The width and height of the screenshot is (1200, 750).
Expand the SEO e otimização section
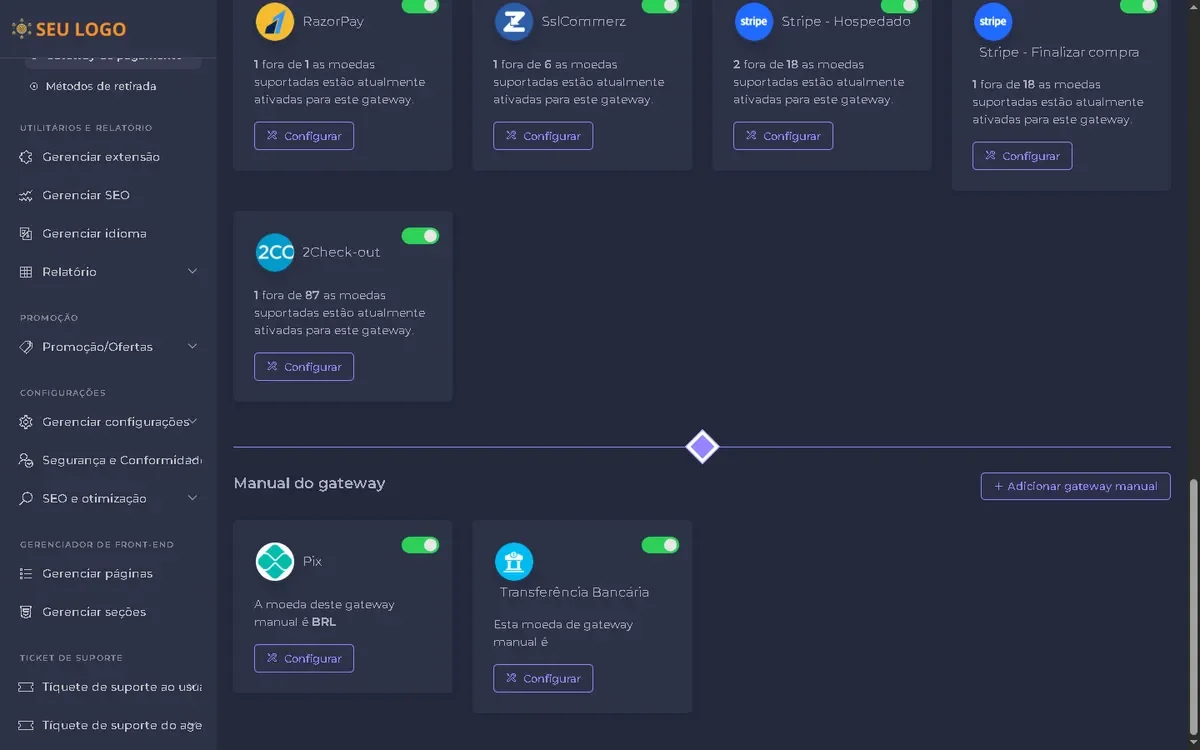click(192, 499)
